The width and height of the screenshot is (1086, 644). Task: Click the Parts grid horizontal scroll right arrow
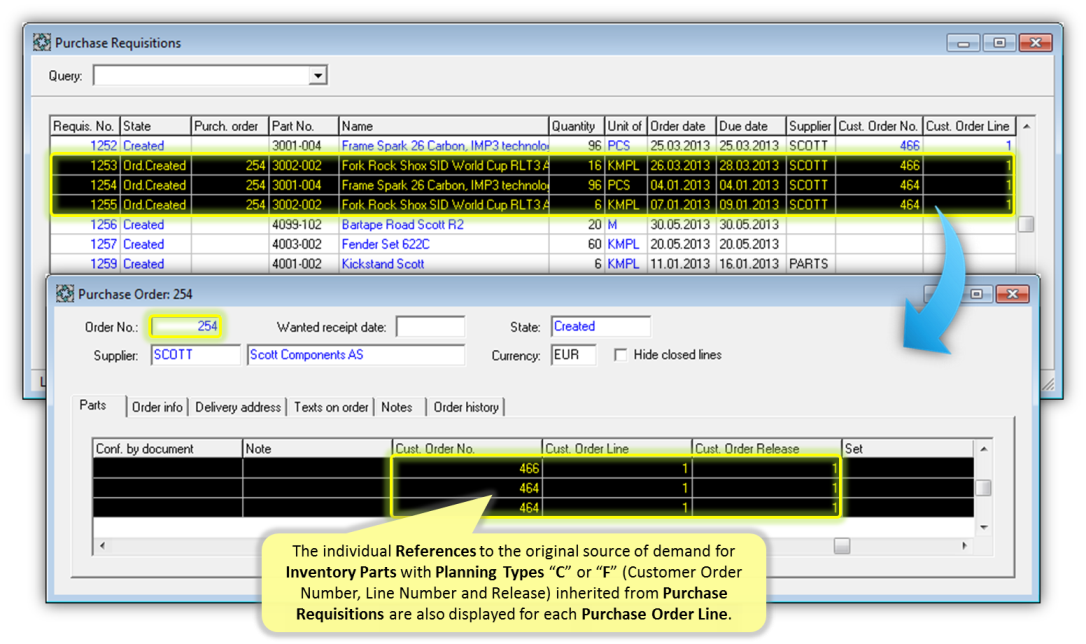(964, 546)
